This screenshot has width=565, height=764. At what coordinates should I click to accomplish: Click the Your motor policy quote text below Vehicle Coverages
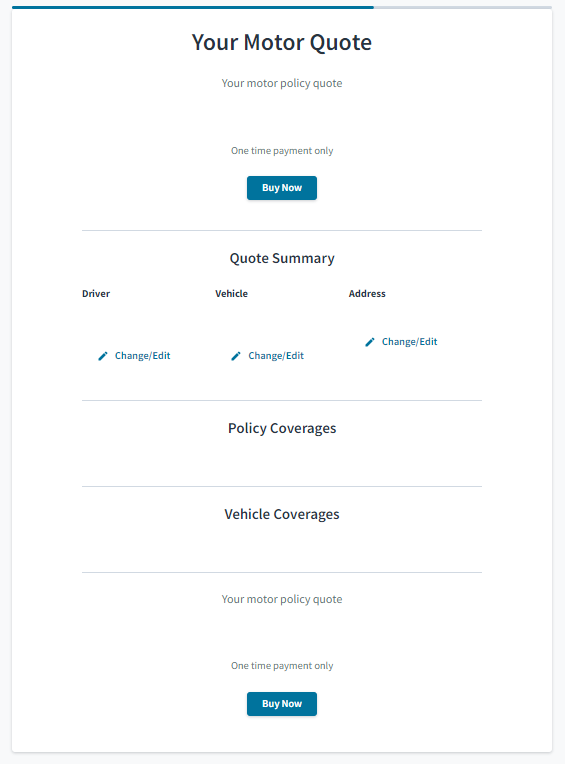tap(282, 599)
